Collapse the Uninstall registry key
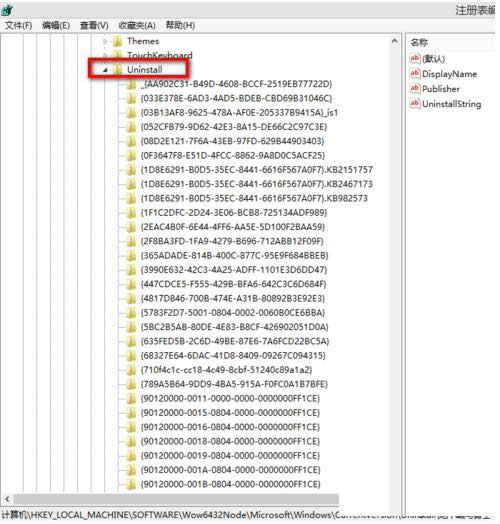 (105, 70)
